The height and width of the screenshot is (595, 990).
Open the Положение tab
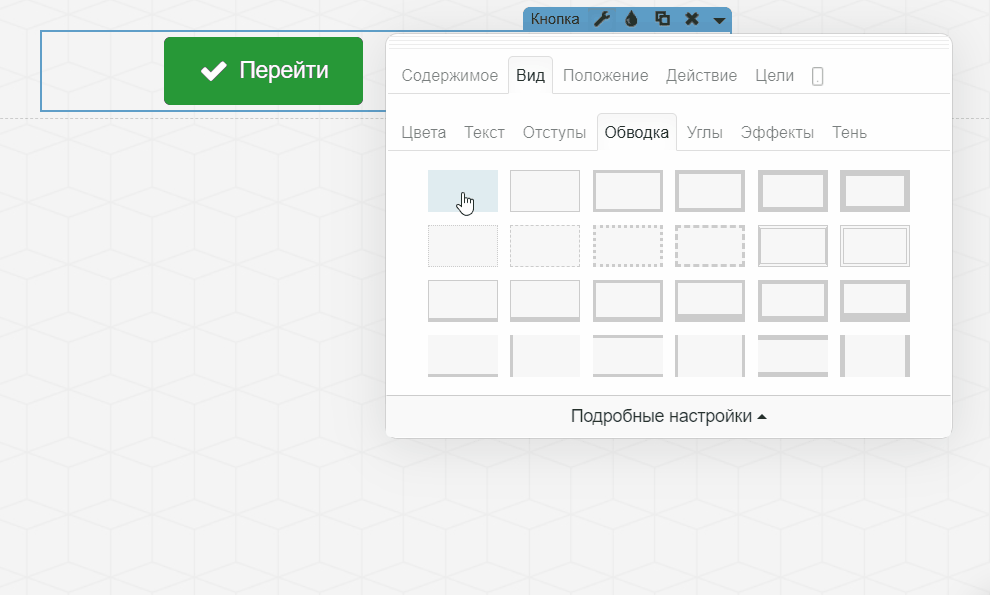(x=605, y=76)
